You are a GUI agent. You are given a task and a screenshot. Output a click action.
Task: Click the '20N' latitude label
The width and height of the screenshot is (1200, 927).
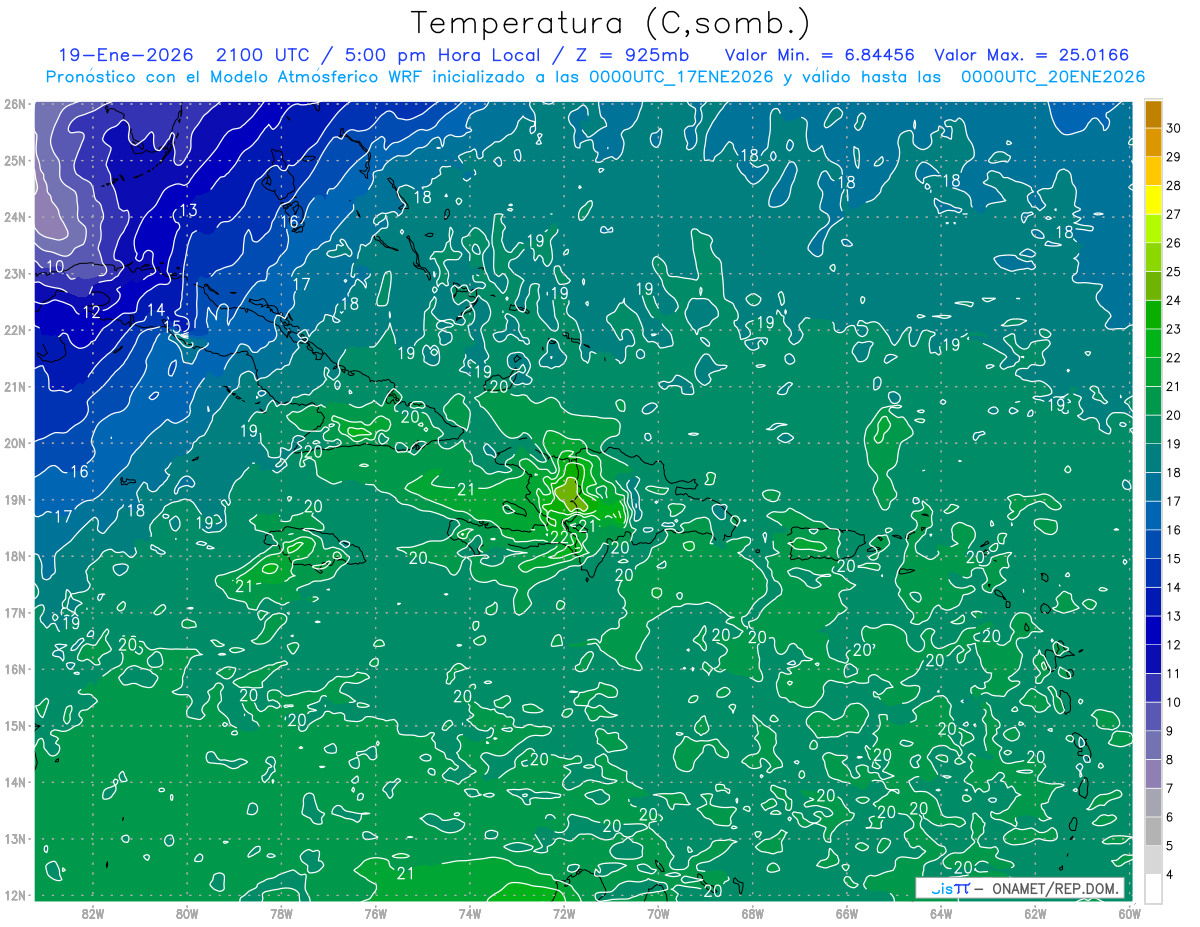point(14,443)
